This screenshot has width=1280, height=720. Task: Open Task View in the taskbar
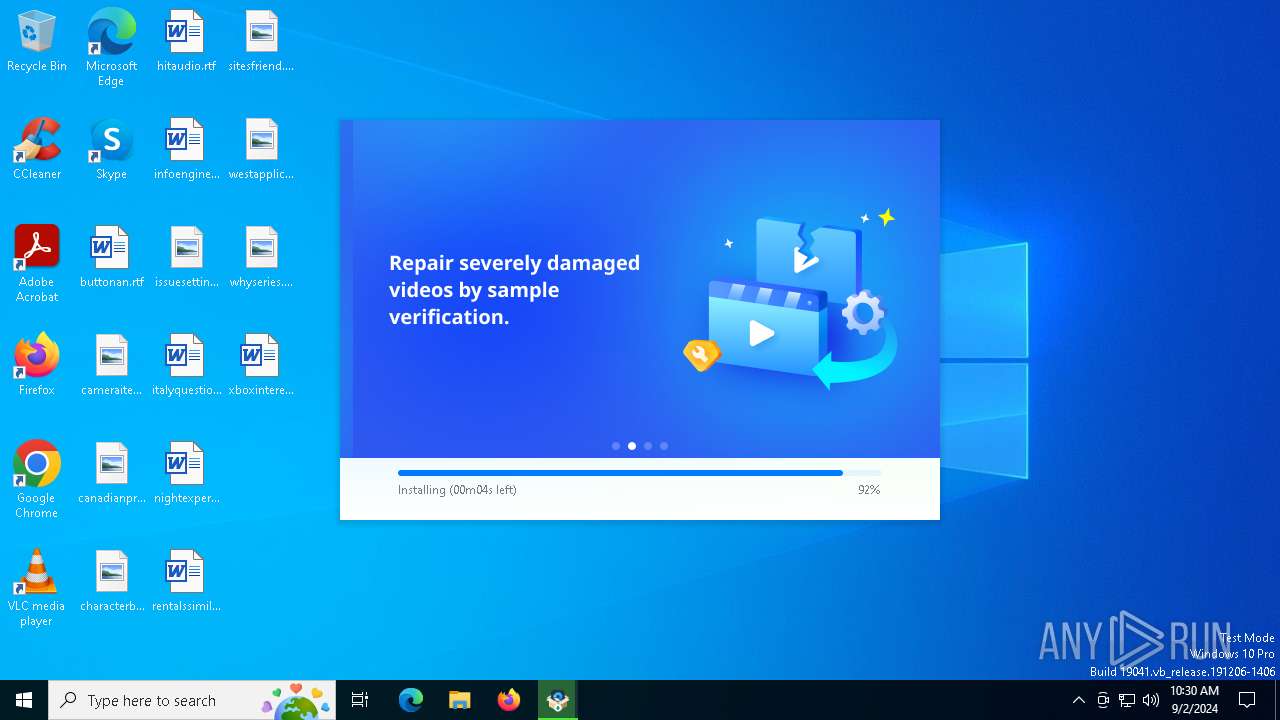click(x=360, y=700)
